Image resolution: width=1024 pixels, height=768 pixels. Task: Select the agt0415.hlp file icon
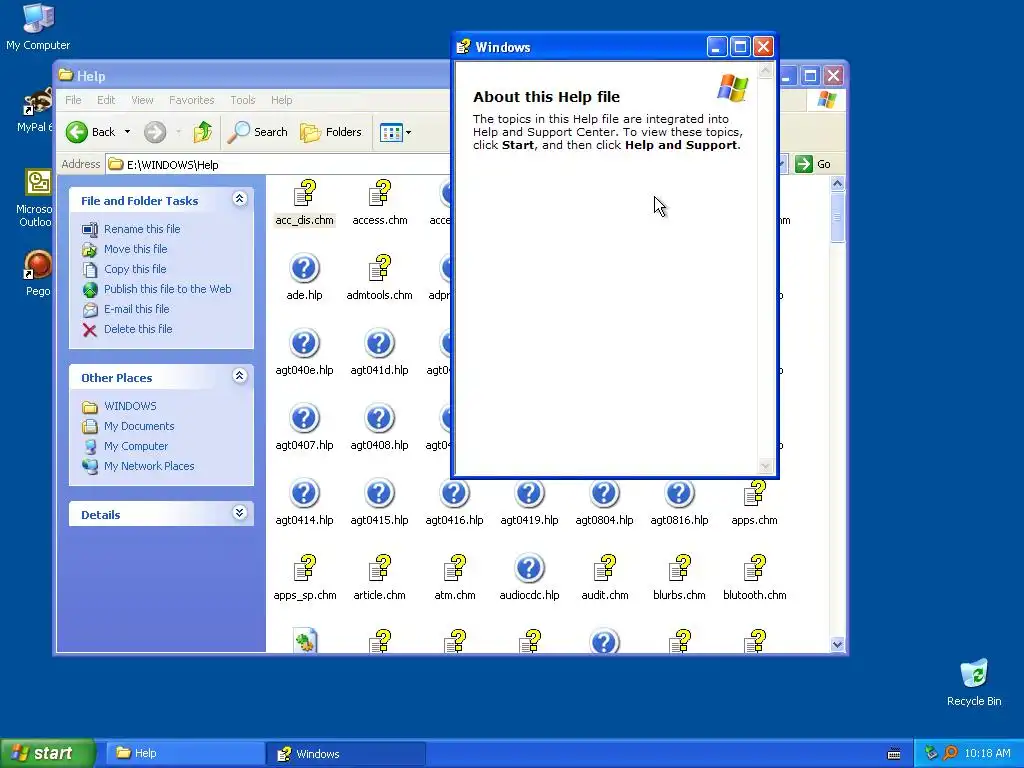click(379, 494)
